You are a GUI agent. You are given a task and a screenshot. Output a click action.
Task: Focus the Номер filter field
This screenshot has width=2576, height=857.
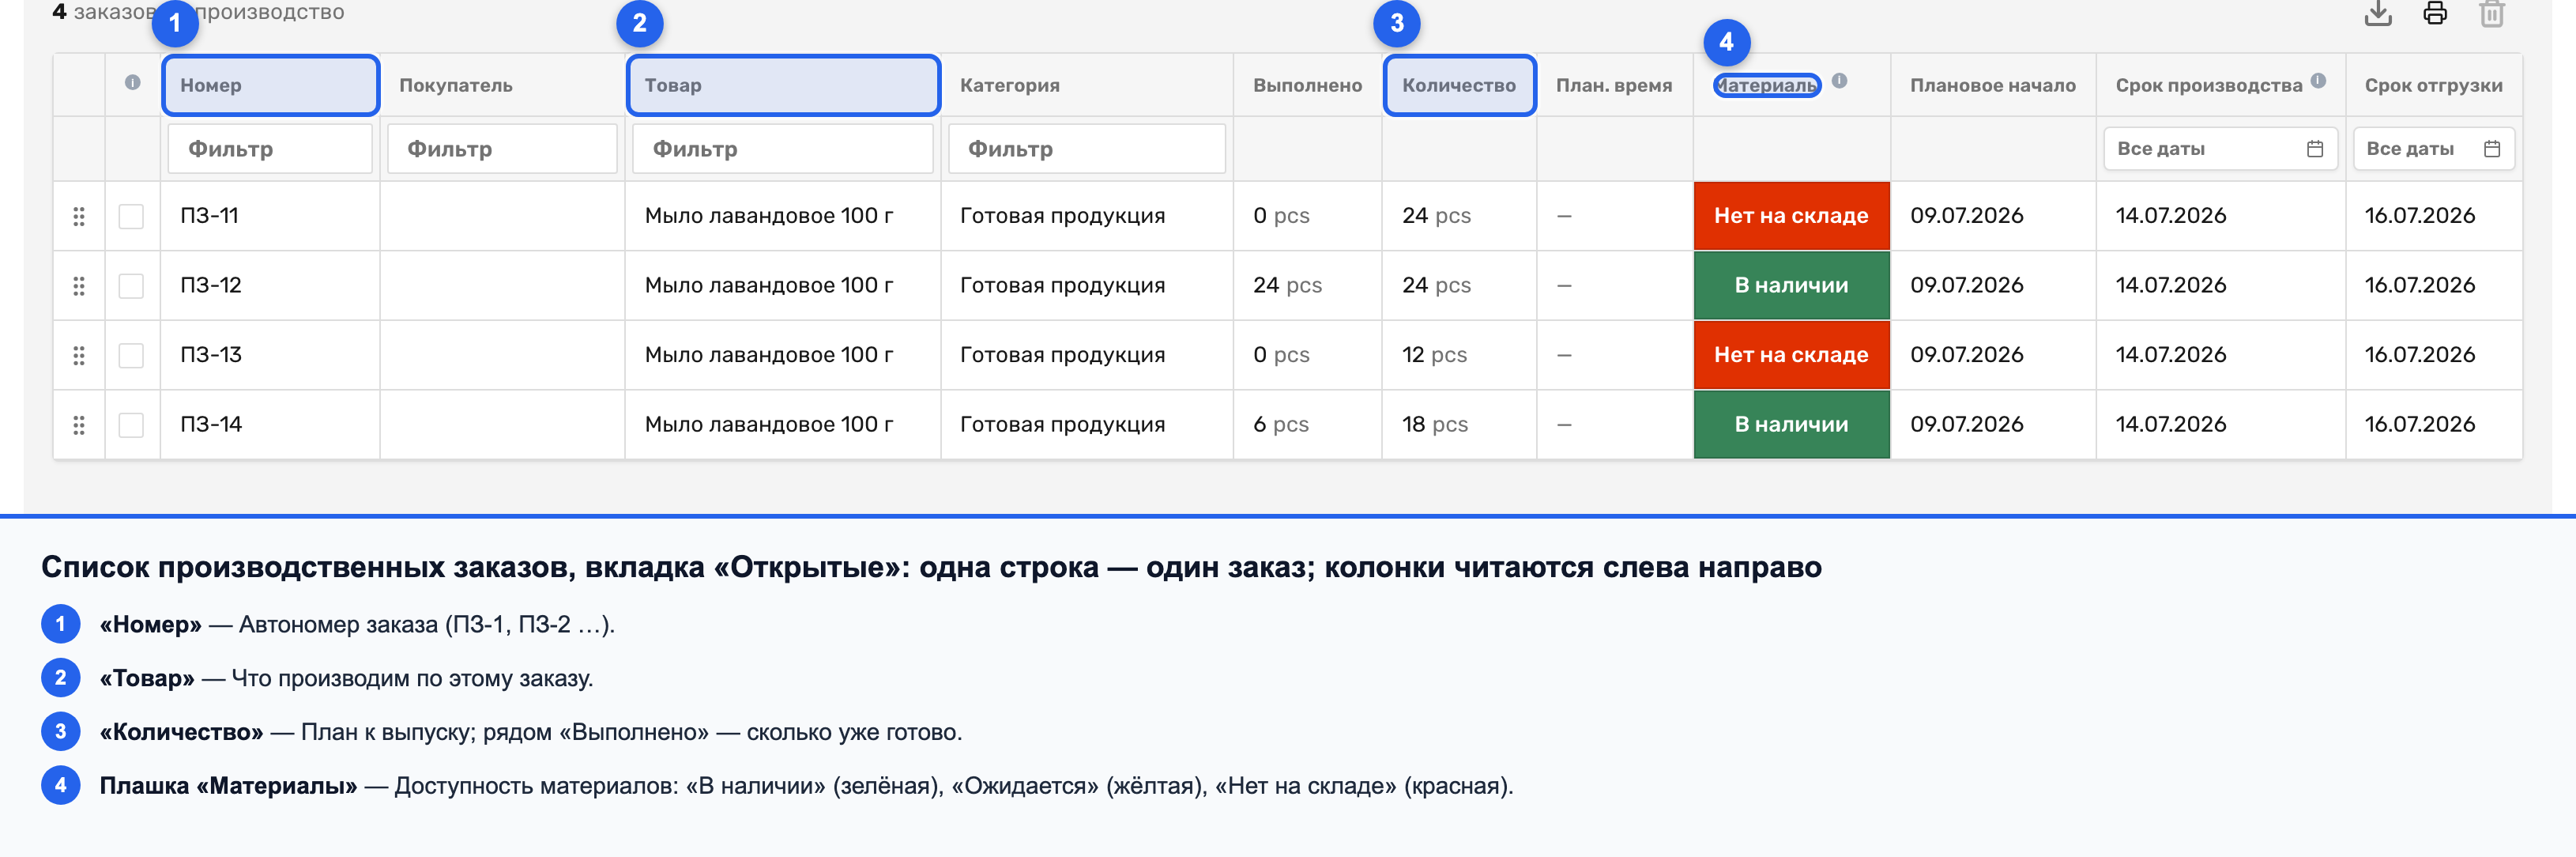(x=270, y=149)
